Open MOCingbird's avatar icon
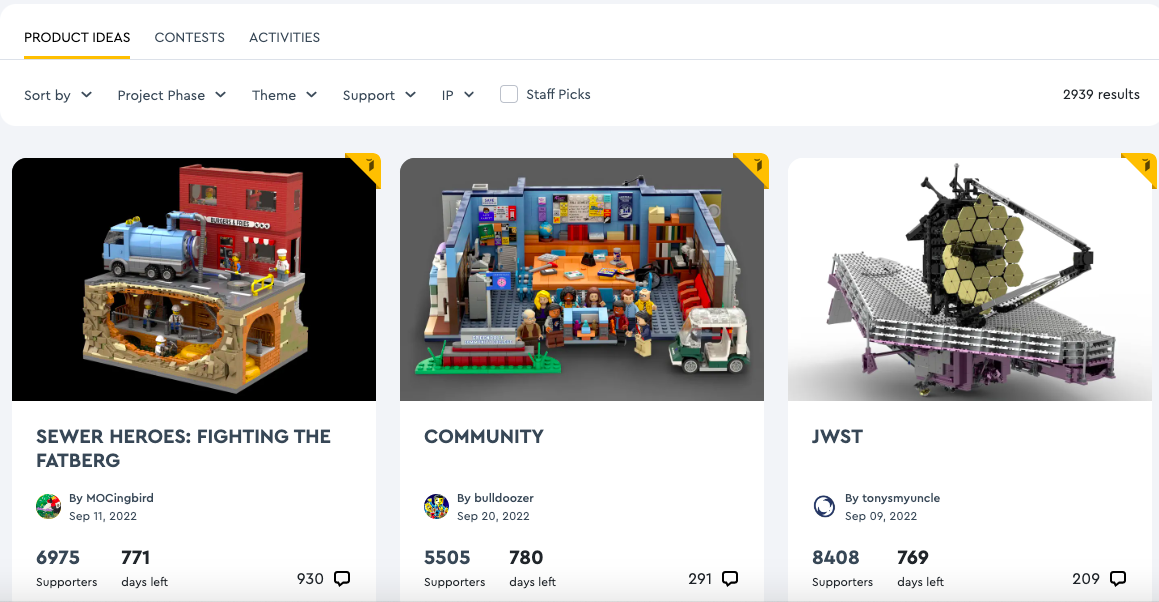The width and height of the screenshot is (1159, 602). click(x=49, y=507)
